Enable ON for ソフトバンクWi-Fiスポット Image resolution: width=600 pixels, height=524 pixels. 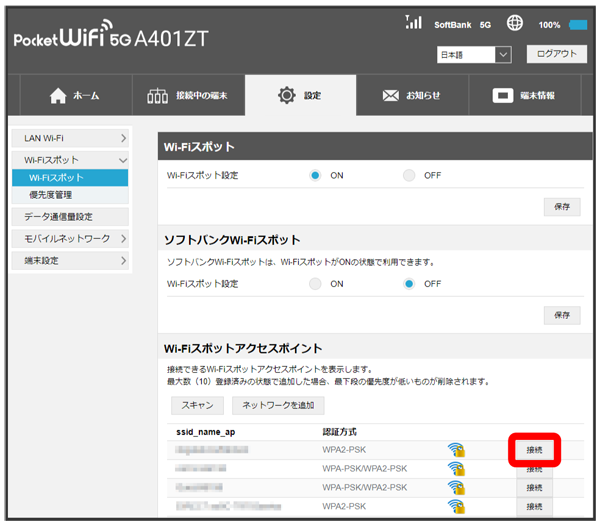pyautogui.click(x=315, y=284)
